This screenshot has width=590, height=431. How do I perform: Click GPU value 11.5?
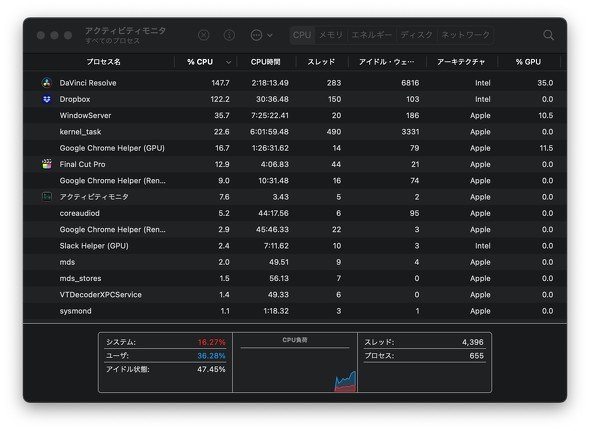(x=546, y=148)
